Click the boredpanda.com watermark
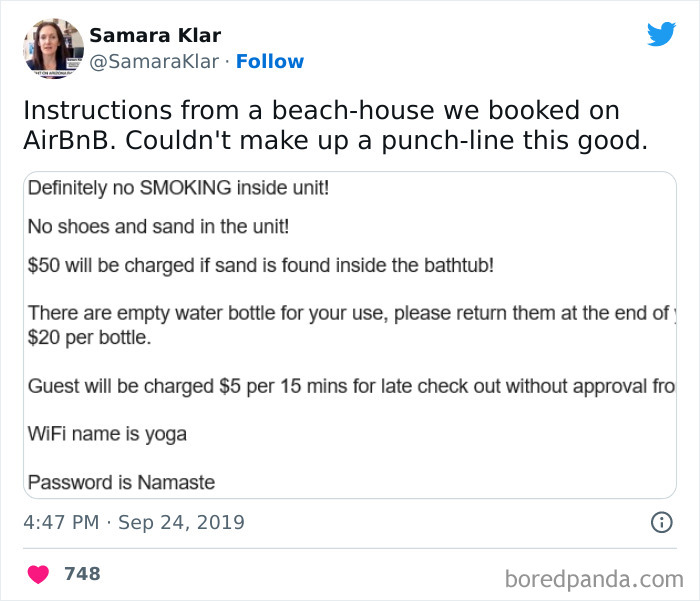The image size is (700, 601). tap(592, 577)
